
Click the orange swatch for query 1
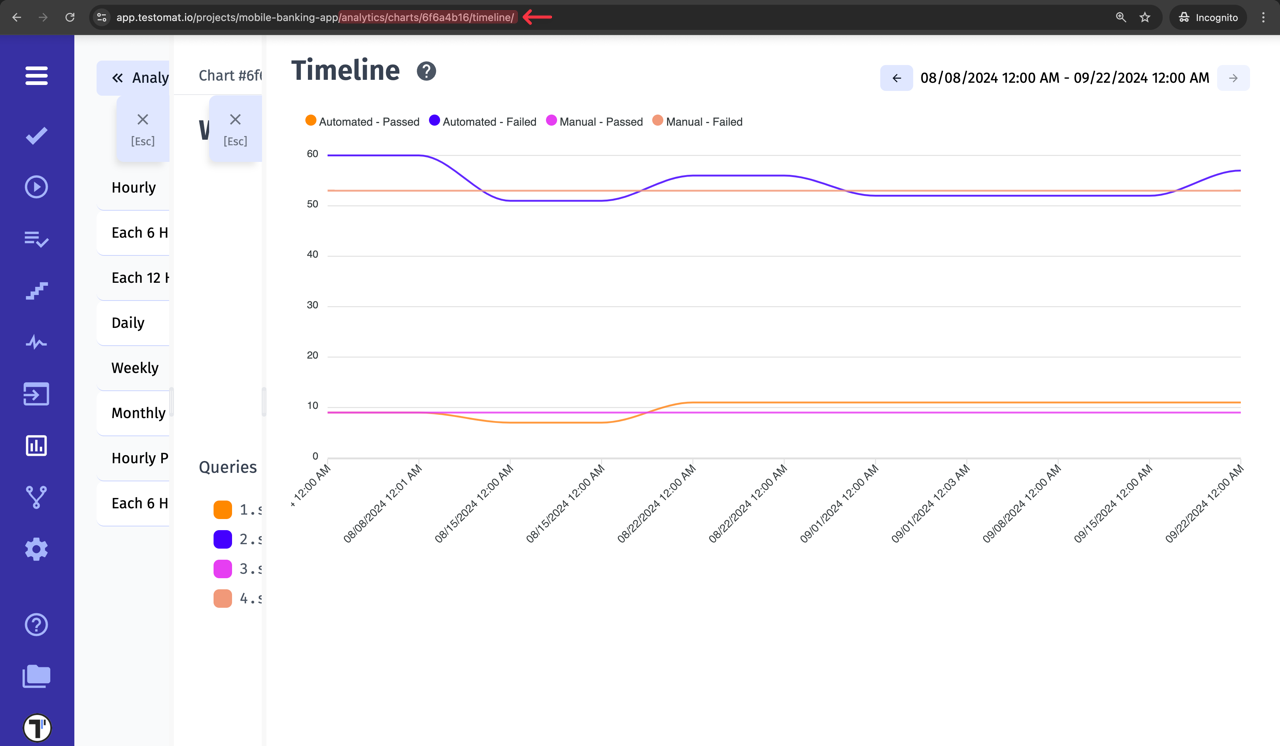pyautogui.click(x=222, y=509)
